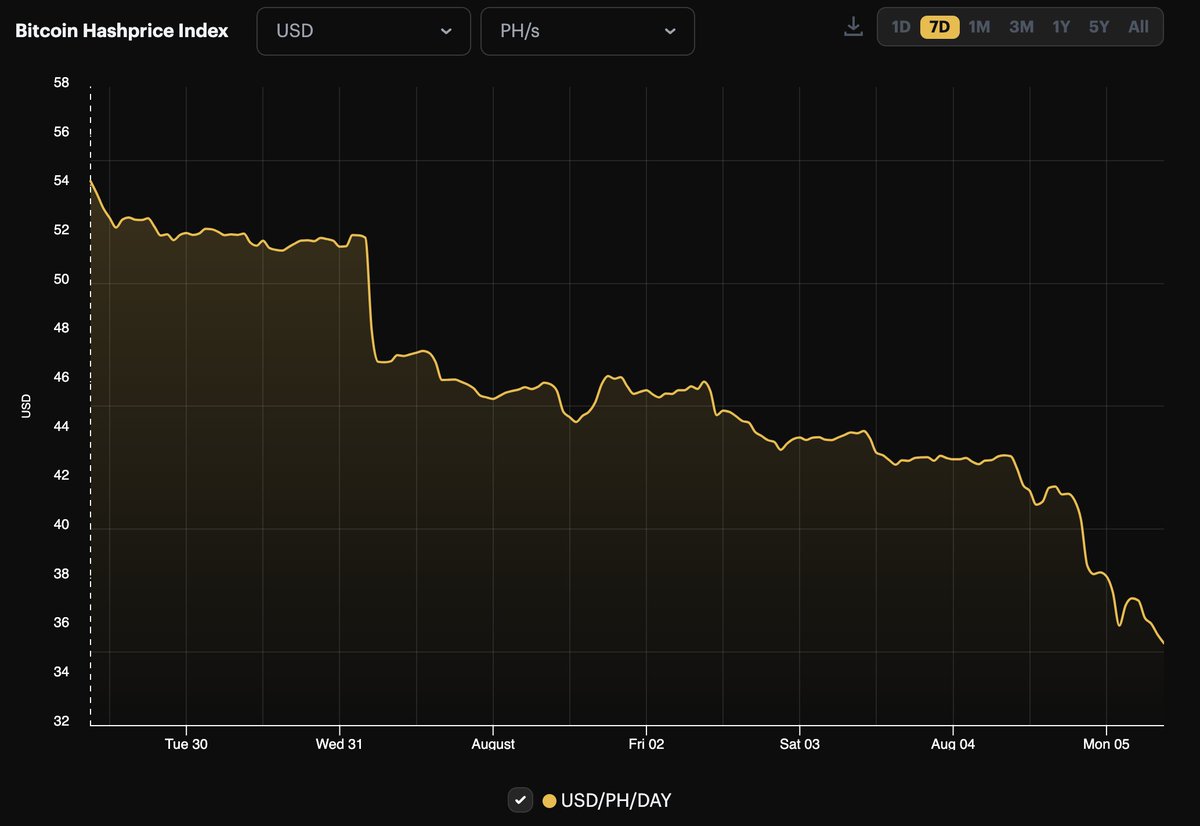Image resolution: width=1200 pixels, height=826 pixels.
Task: Click the Fri 02 axis label
Action: click(x=646, y=744)
